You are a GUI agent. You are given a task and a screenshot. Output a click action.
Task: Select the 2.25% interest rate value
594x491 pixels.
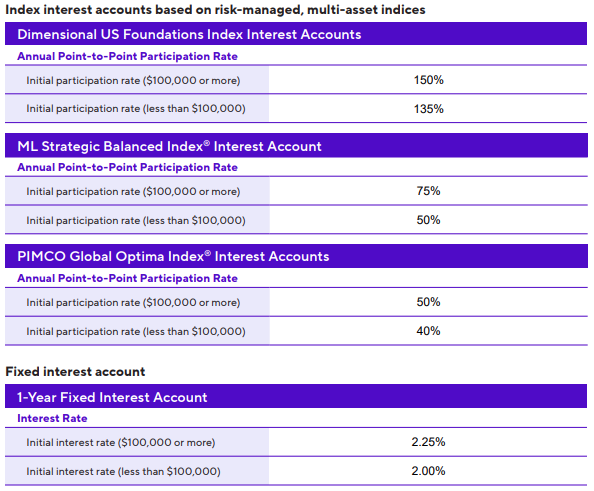(428, 442)
